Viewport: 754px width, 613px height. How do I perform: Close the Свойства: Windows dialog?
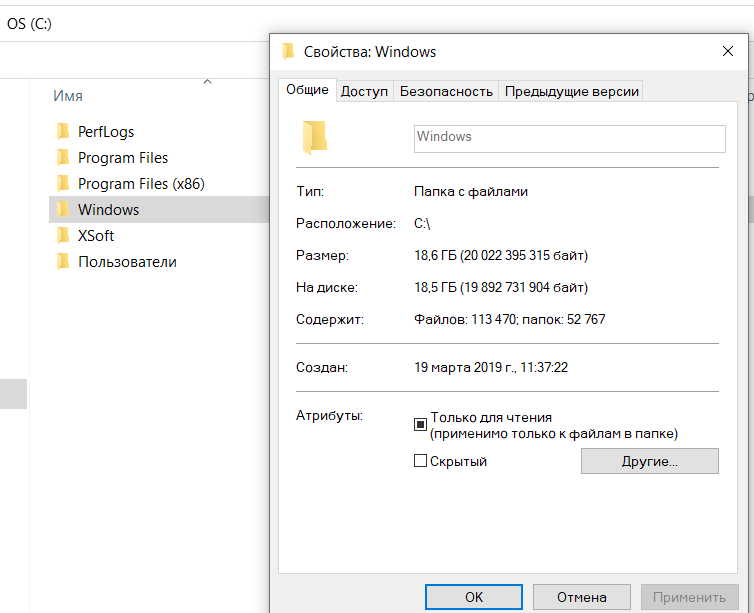[x=728, y=51]
